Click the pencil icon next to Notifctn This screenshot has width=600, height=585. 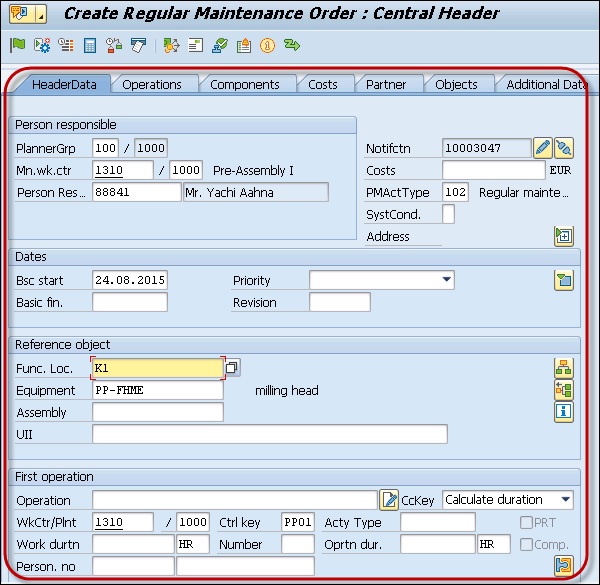[542, 148]
